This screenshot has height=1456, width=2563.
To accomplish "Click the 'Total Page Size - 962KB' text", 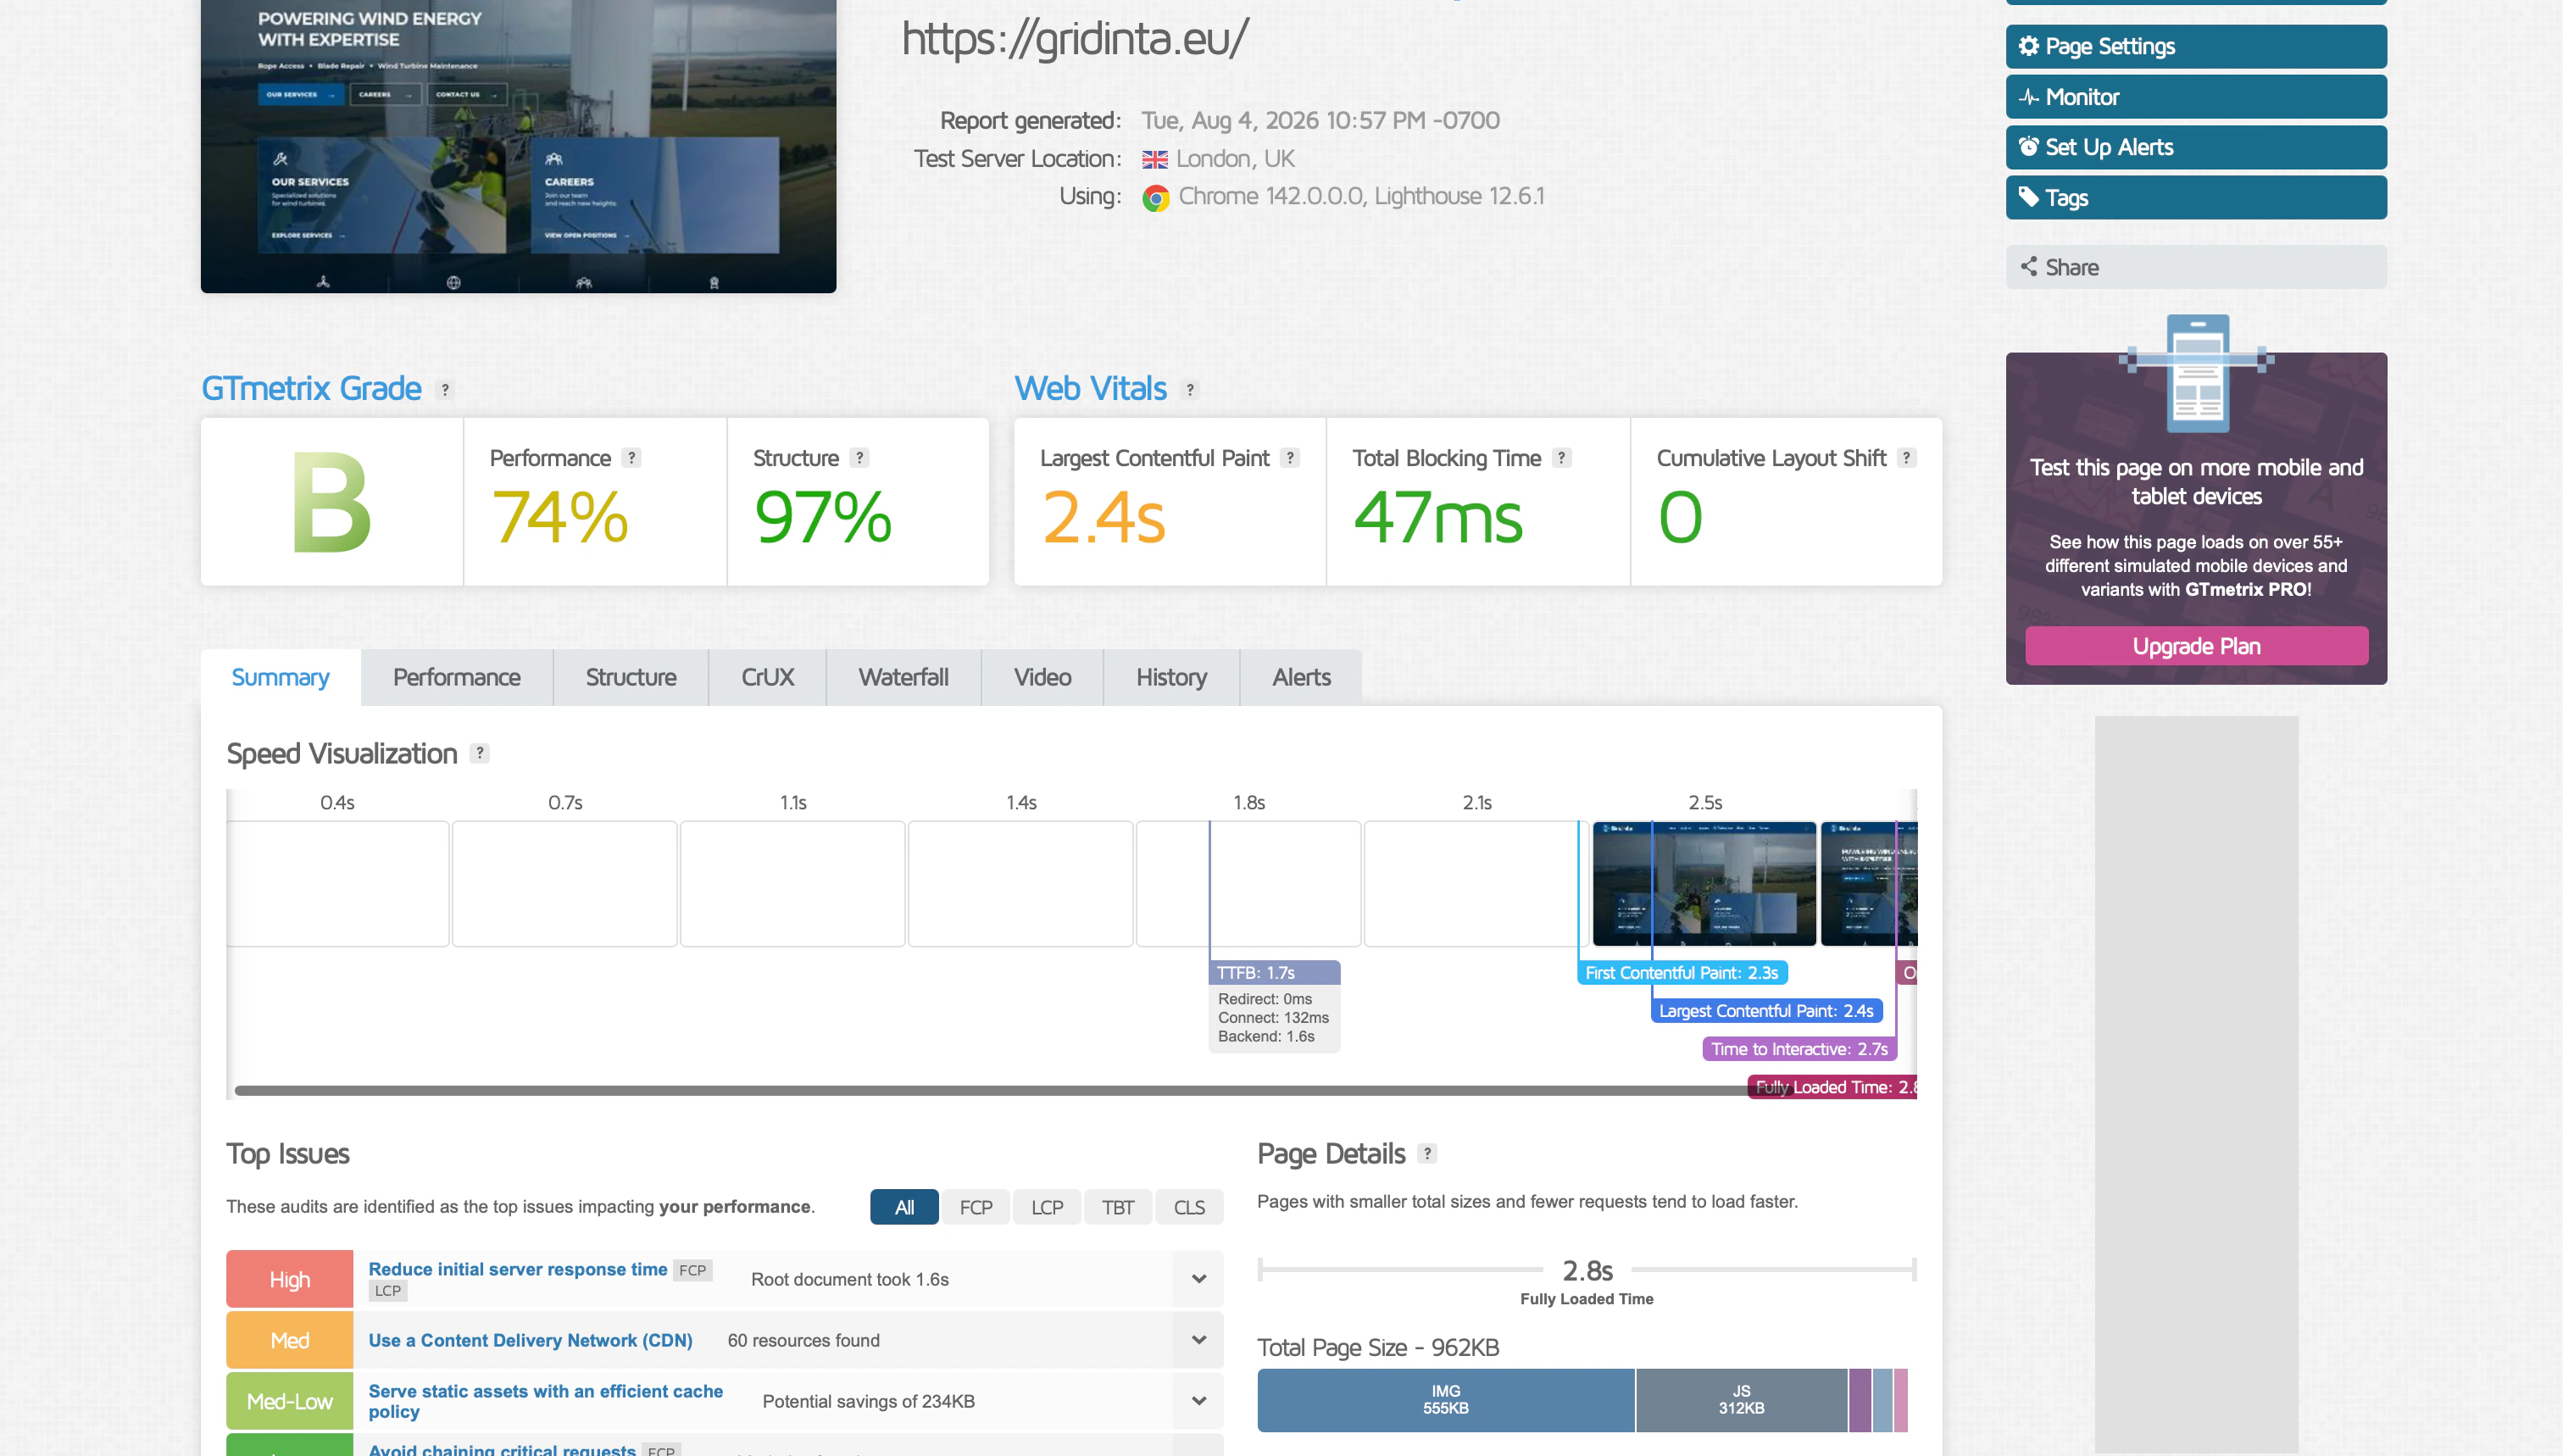I will pyautogui.click(x=1378, y=1347).
